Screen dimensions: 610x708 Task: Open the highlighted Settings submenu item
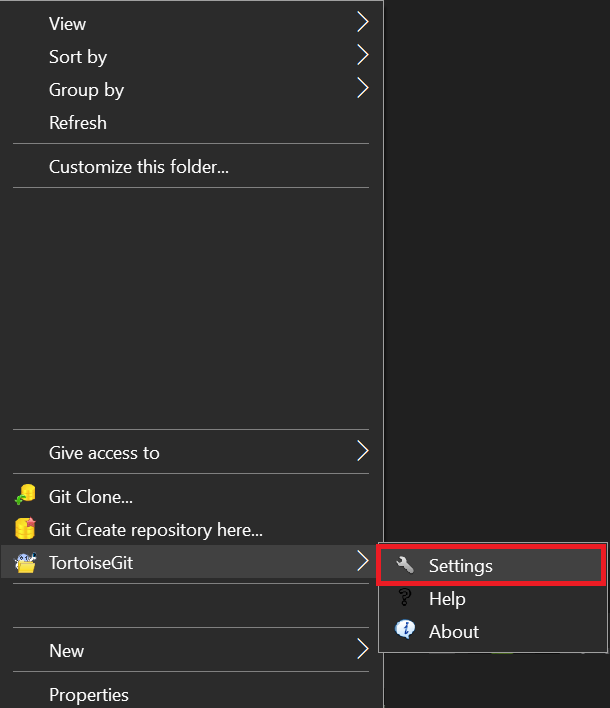491,565
